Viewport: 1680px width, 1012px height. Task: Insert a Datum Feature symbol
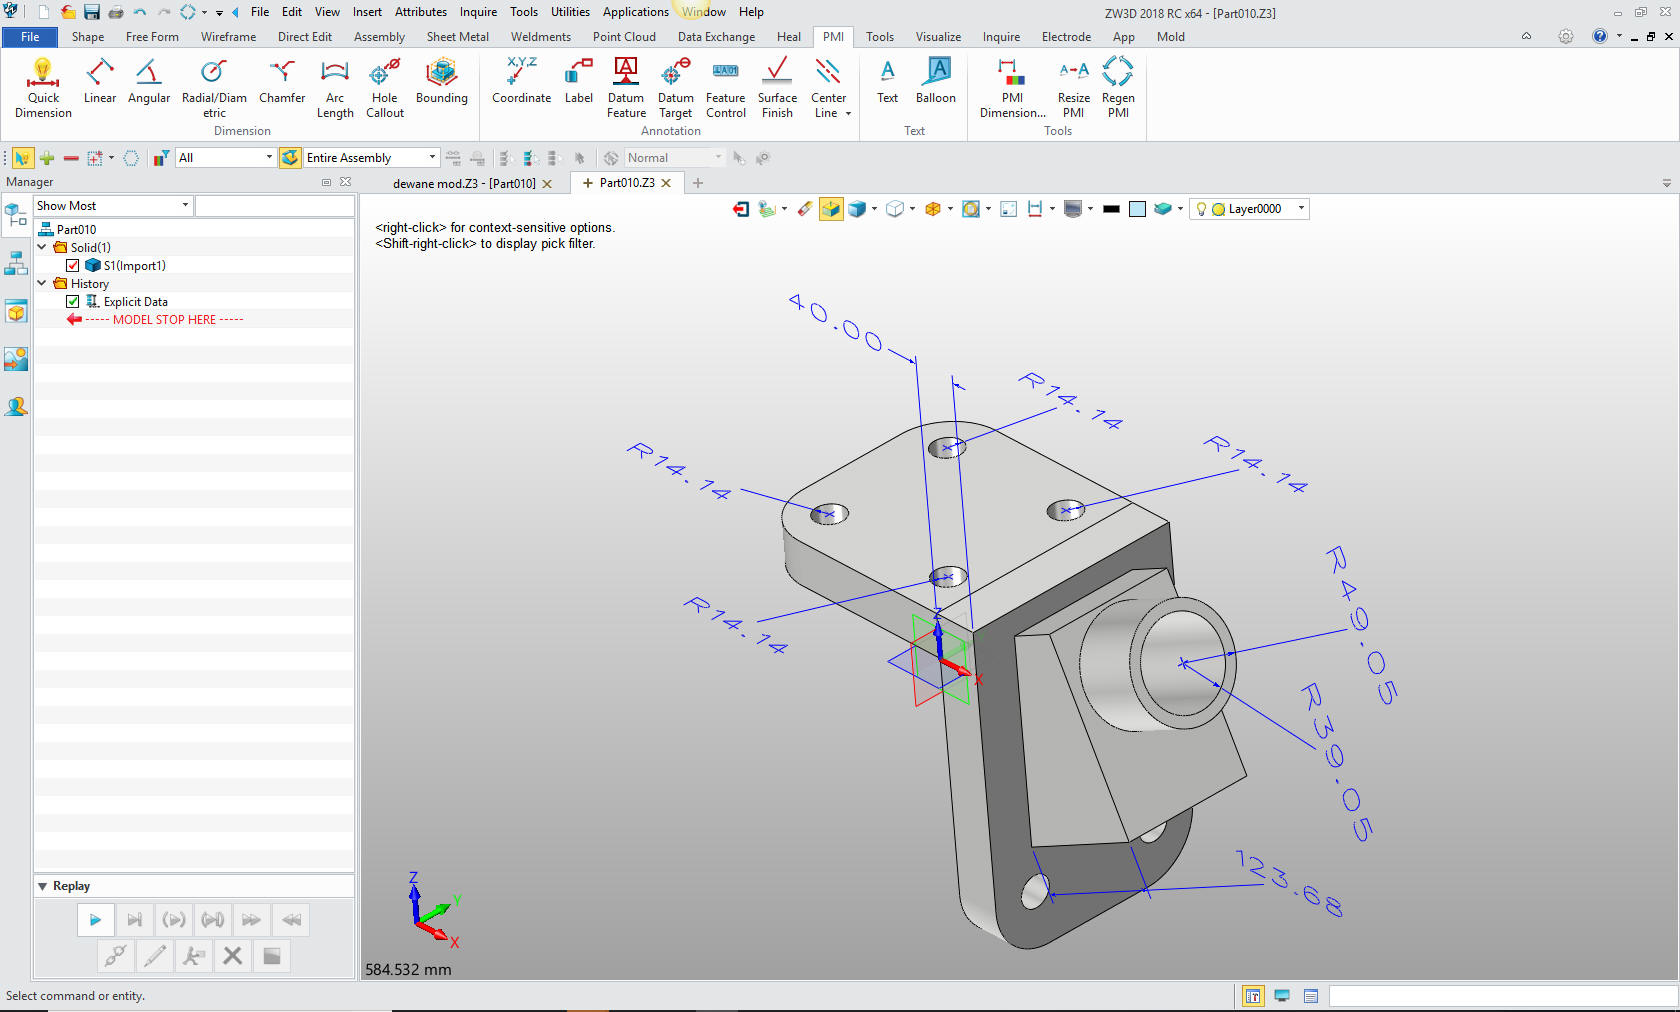tap(626, 88)
